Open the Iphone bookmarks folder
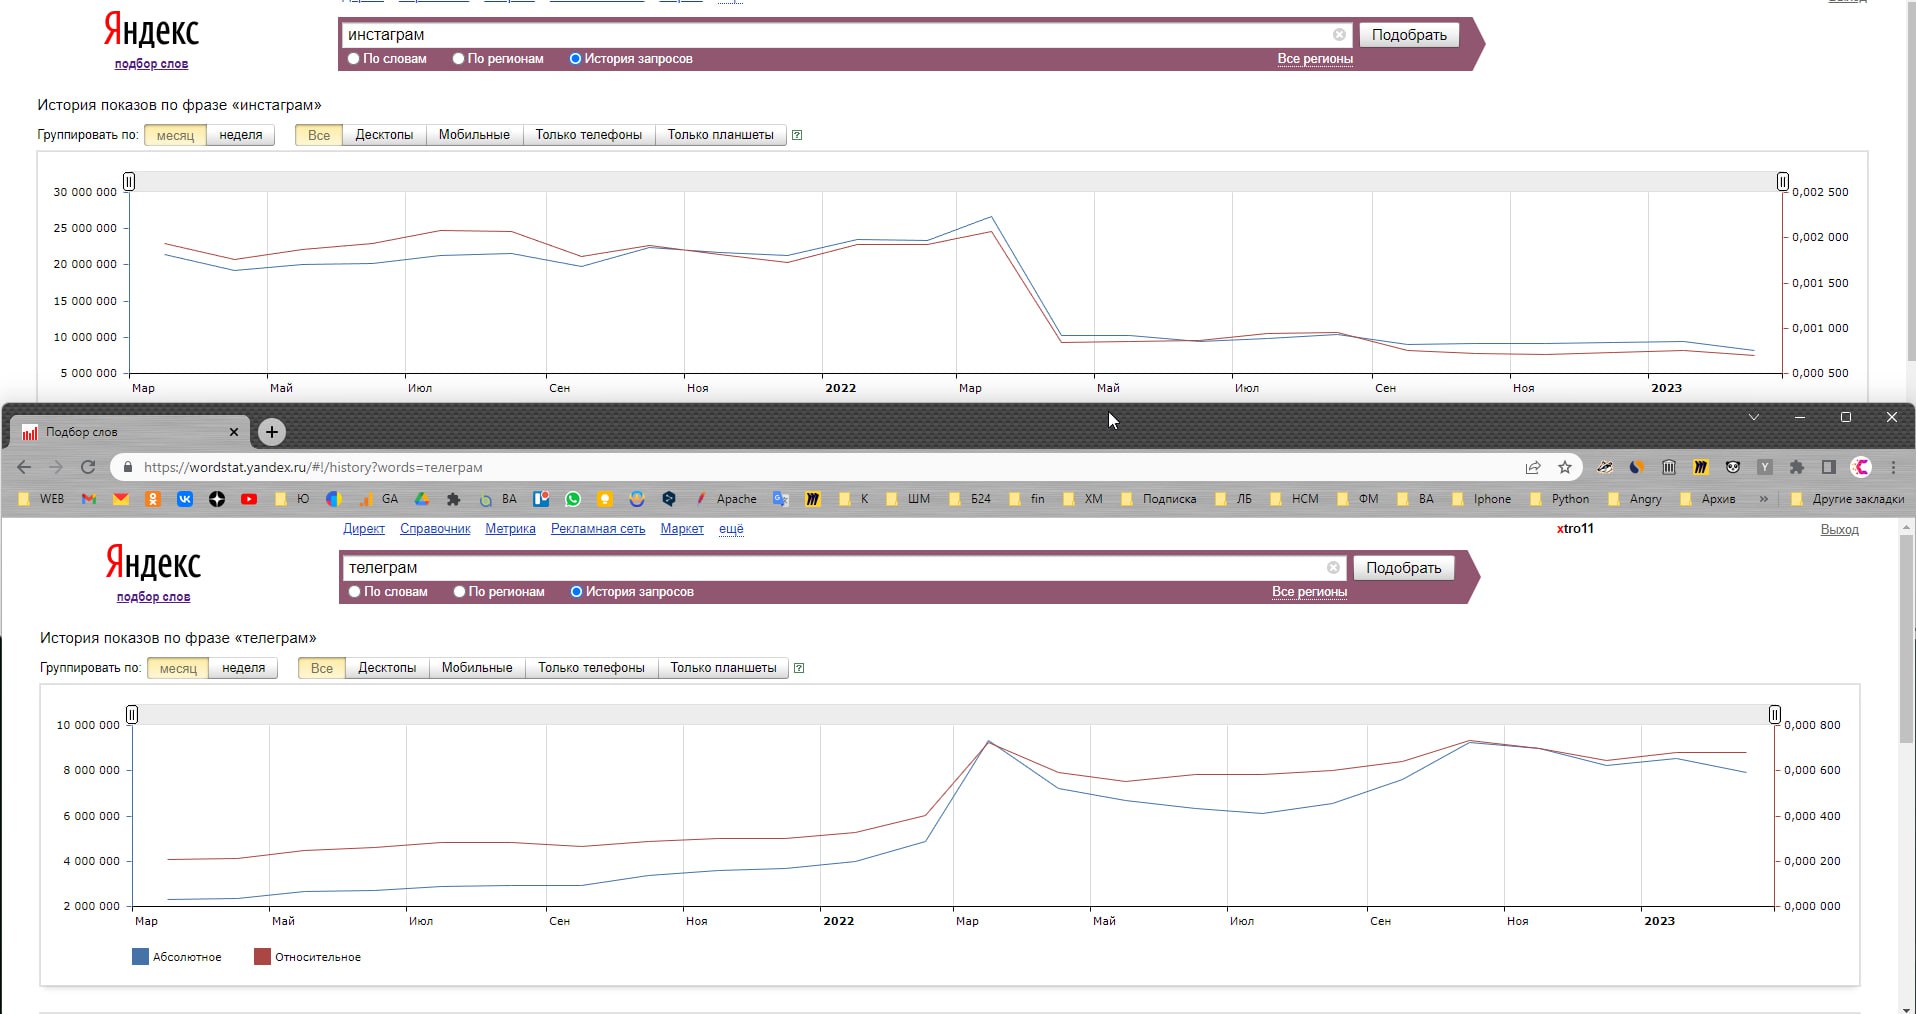1916x1014 pixels. [x=1481, y=498]
